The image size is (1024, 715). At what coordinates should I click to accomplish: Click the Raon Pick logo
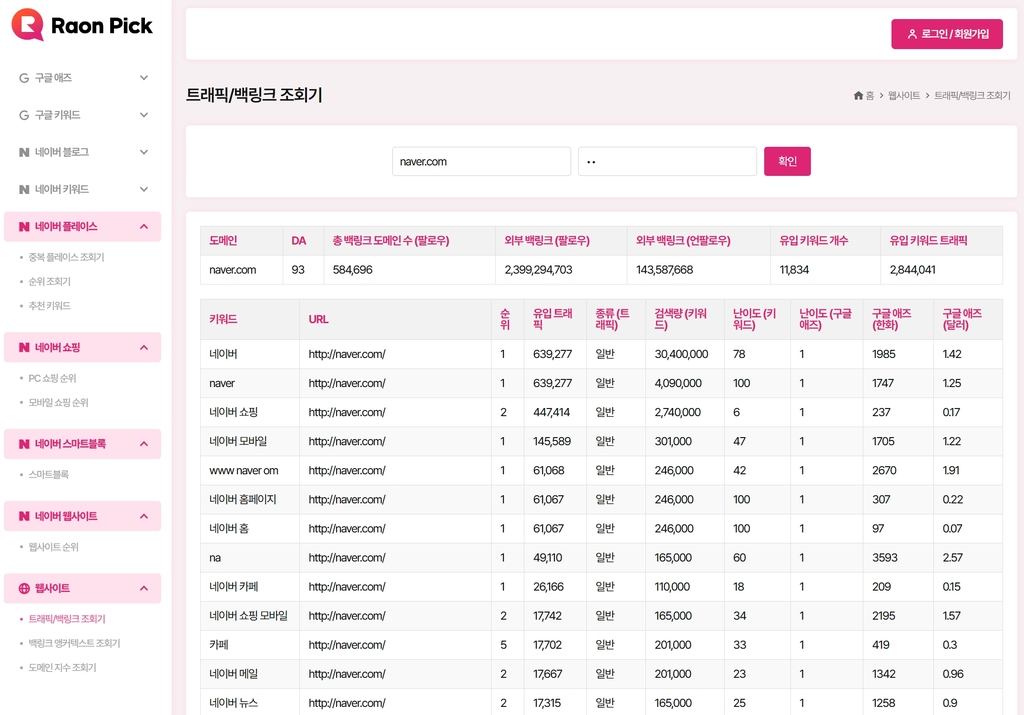click(82, 25)
